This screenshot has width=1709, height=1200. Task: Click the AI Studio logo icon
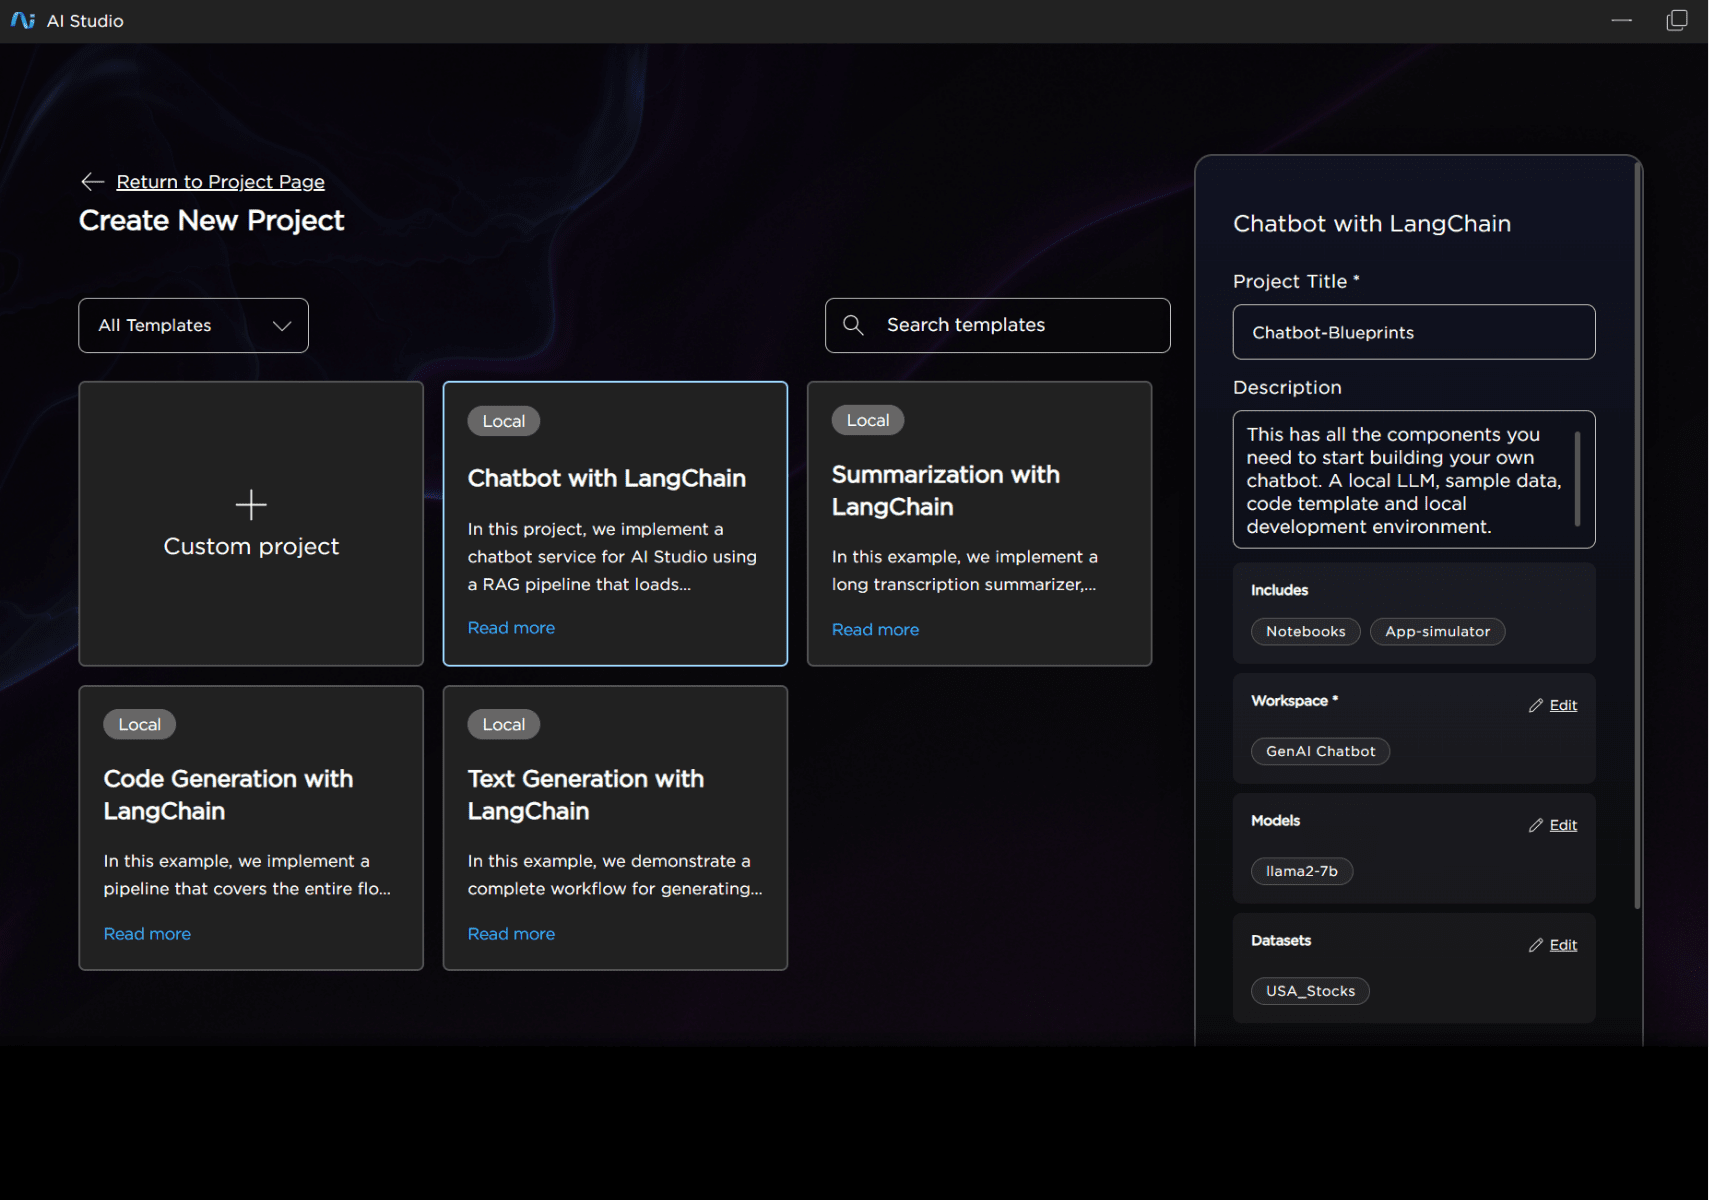tap(22, 20)
